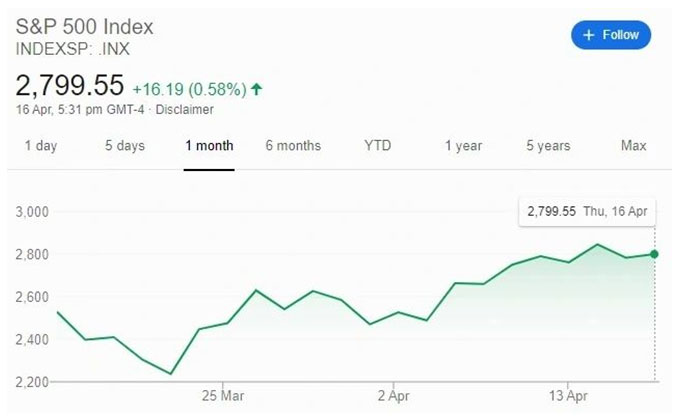This screenshot has height=420, width=680.
Task: Follow the S&P 500 Index
Action: coord(611,35)
